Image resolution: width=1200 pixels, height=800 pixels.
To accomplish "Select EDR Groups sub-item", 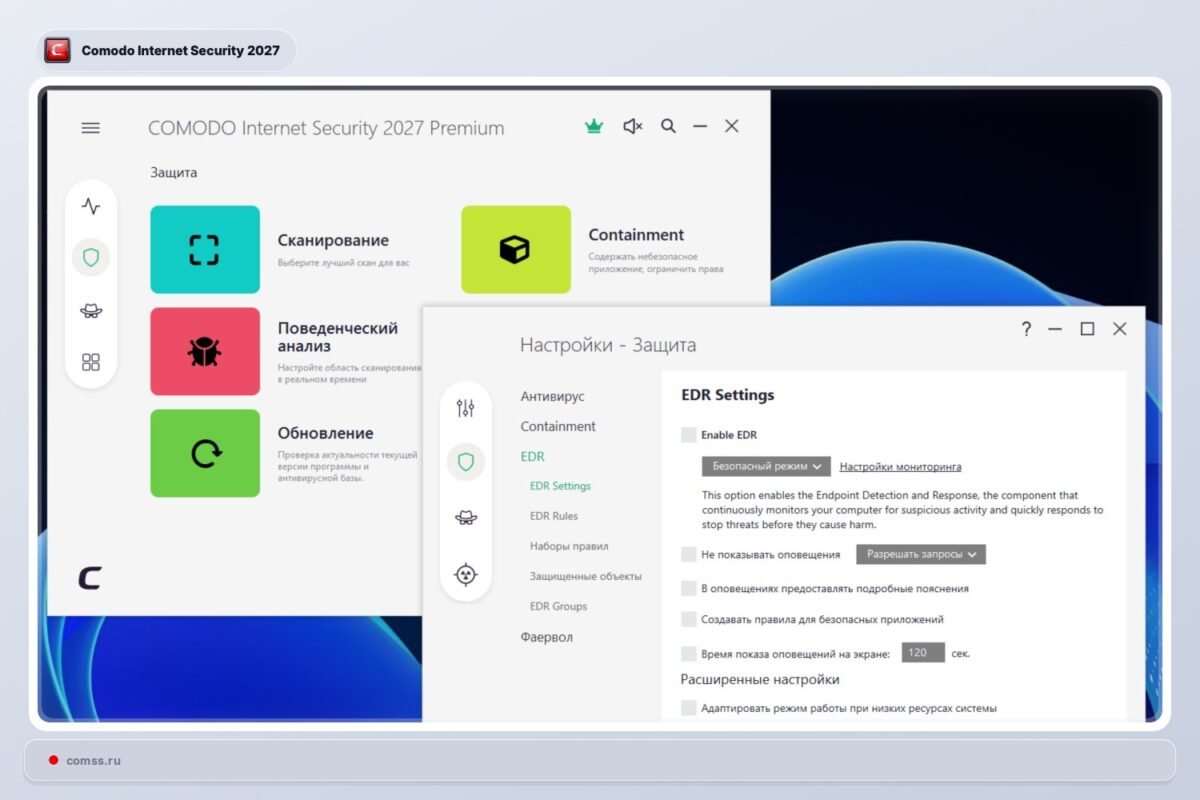I will coord(558,606).
